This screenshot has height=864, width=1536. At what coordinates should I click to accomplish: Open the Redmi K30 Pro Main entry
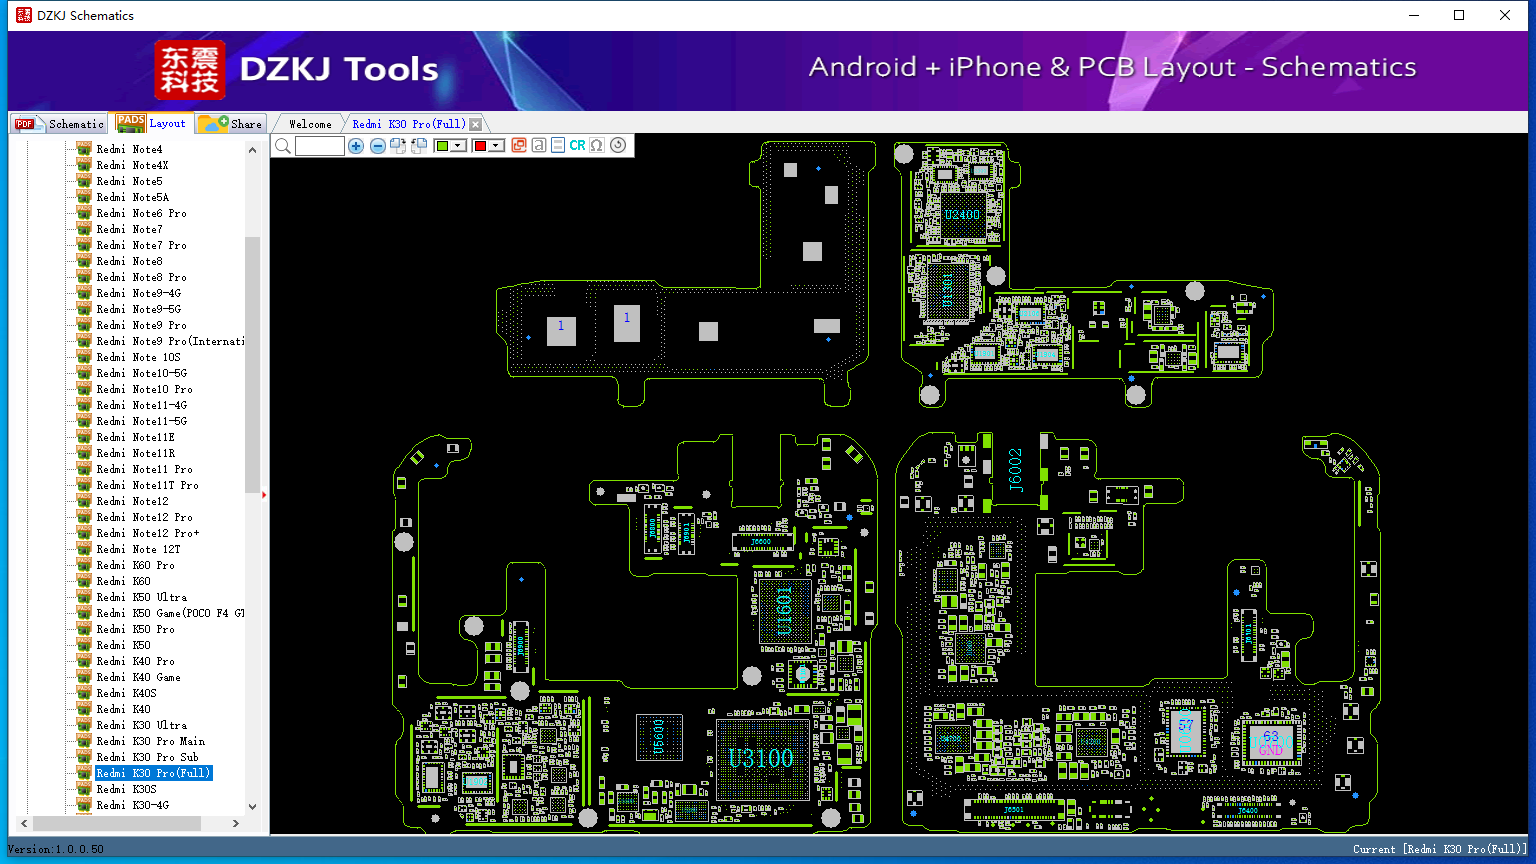click(151, 741)
